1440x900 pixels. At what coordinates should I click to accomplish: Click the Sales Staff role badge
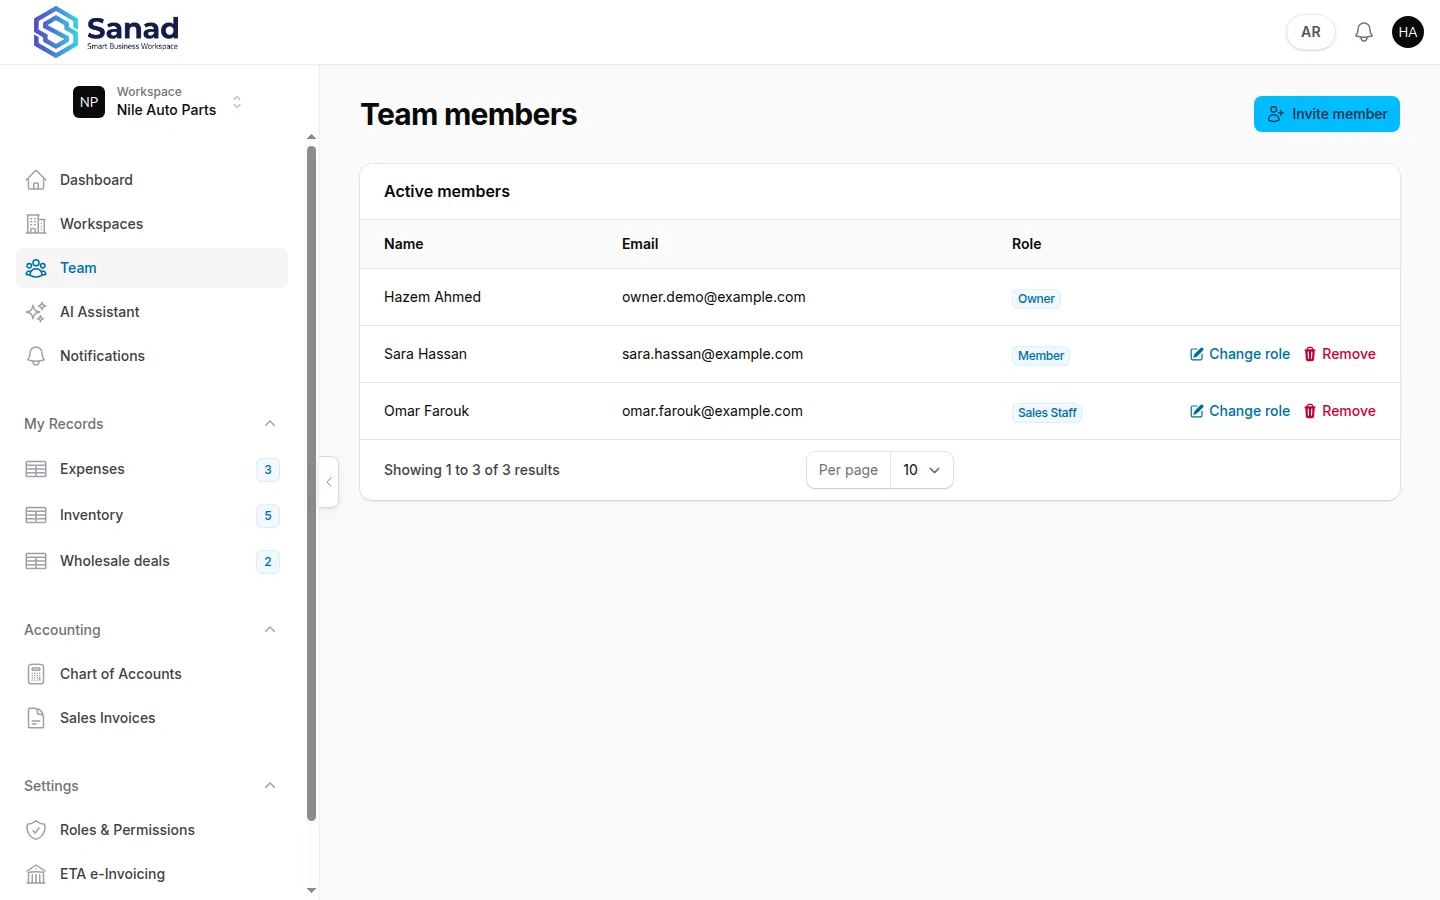tap(1047, 413)
